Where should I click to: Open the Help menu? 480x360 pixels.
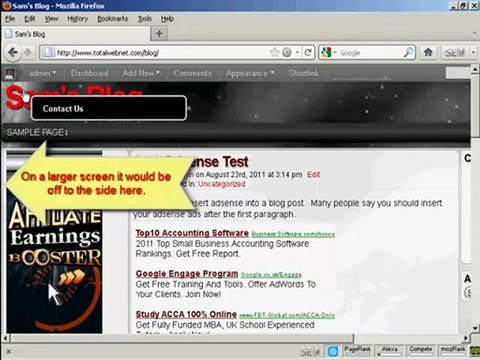[167, 19]
